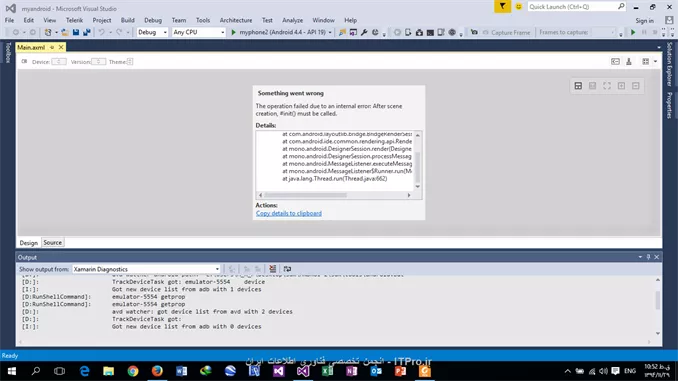This screenshot has width=678, height=381.
Task: Click Clear All icon in Output panel
Action: coord(272,269)
